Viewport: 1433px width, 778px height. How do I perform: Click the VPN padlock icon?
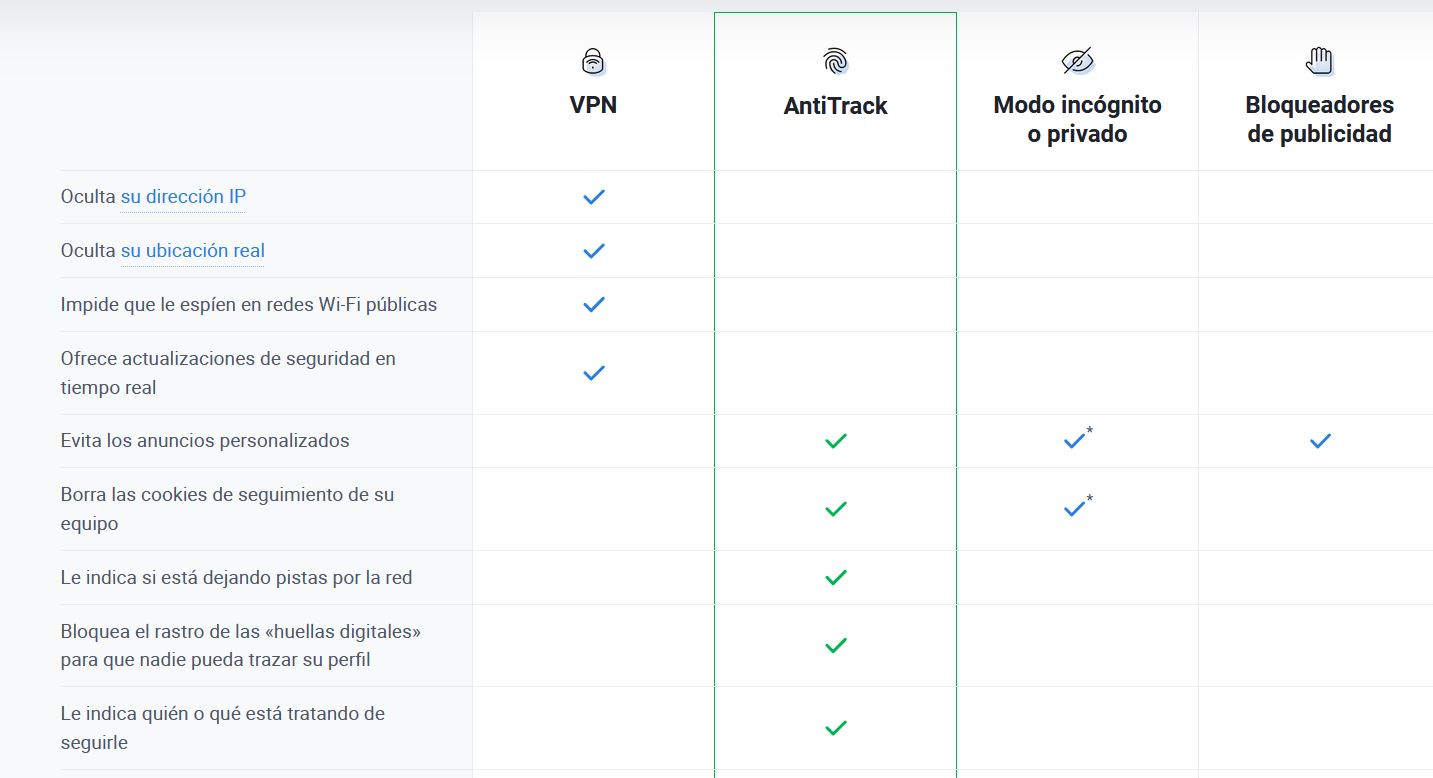[x=593, y=62]
